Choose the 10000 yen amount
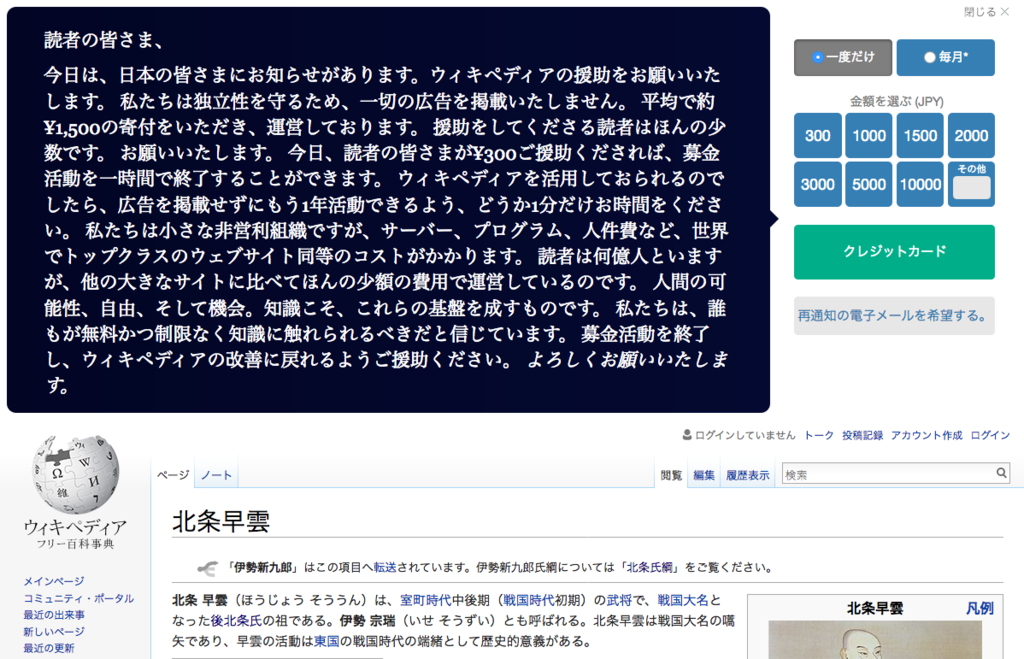1024x659 pixels. point(920,184)
